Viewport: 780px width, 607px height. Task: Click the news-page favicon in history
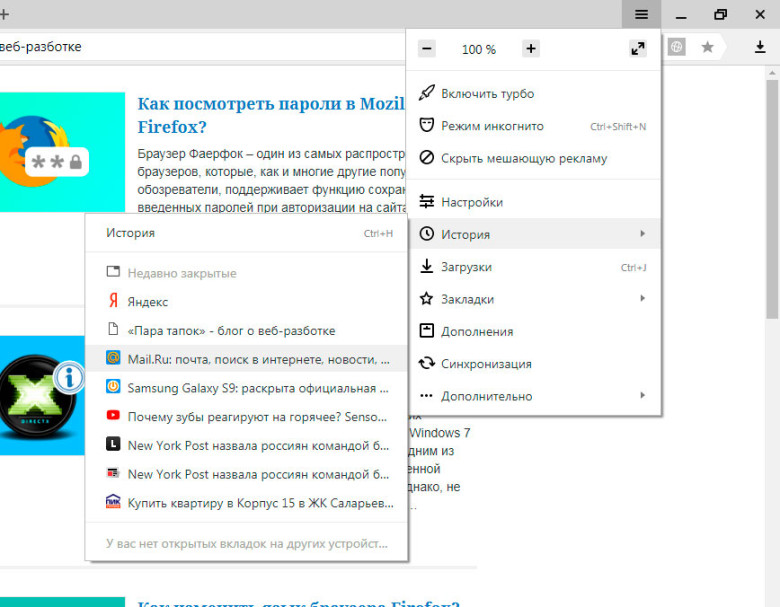pyautogui.click(x=113, y=473)
